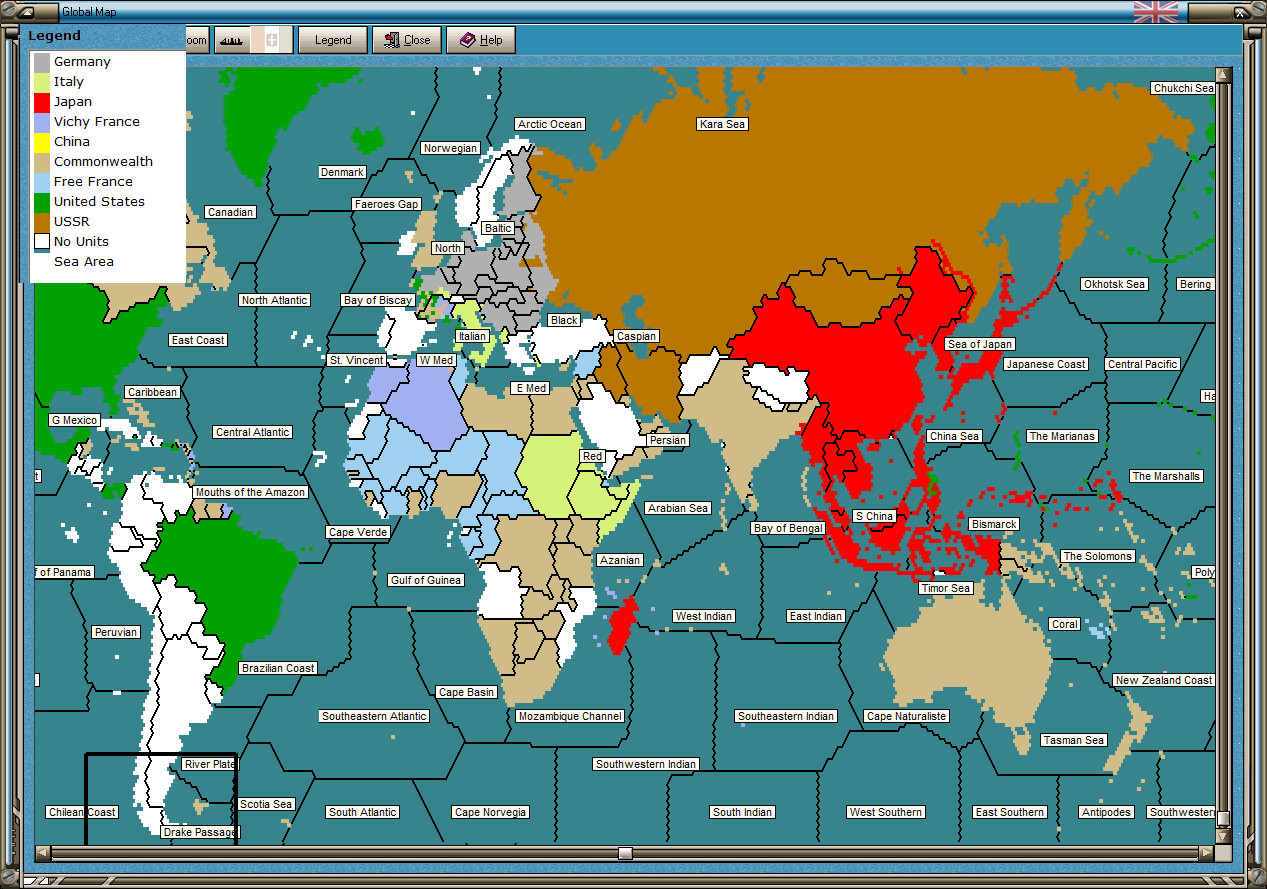Viewport: 1267px width, 889px height.
Task: Click the Bay of Bengal label
Action: tap(788, 528)
